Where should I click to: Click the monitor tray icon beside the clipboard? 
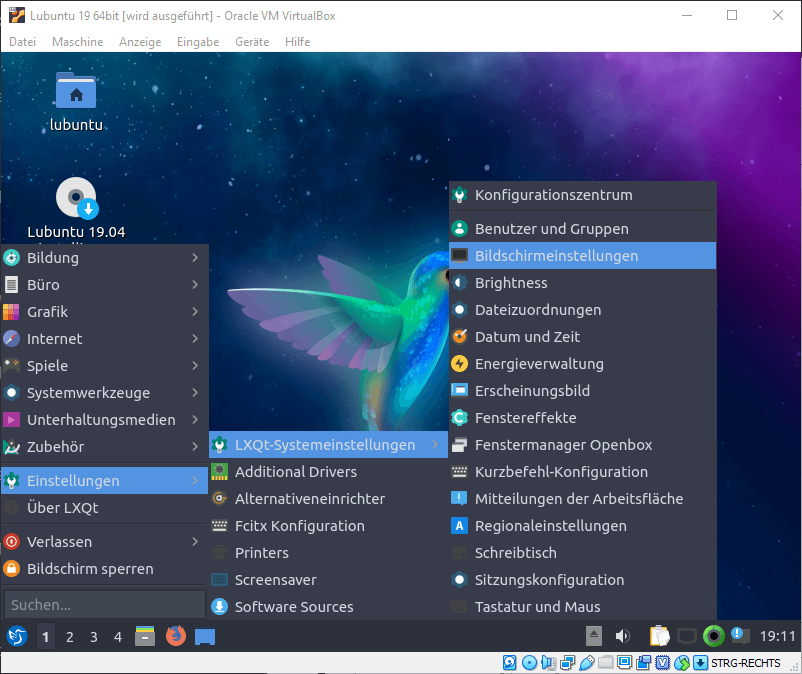686,637
